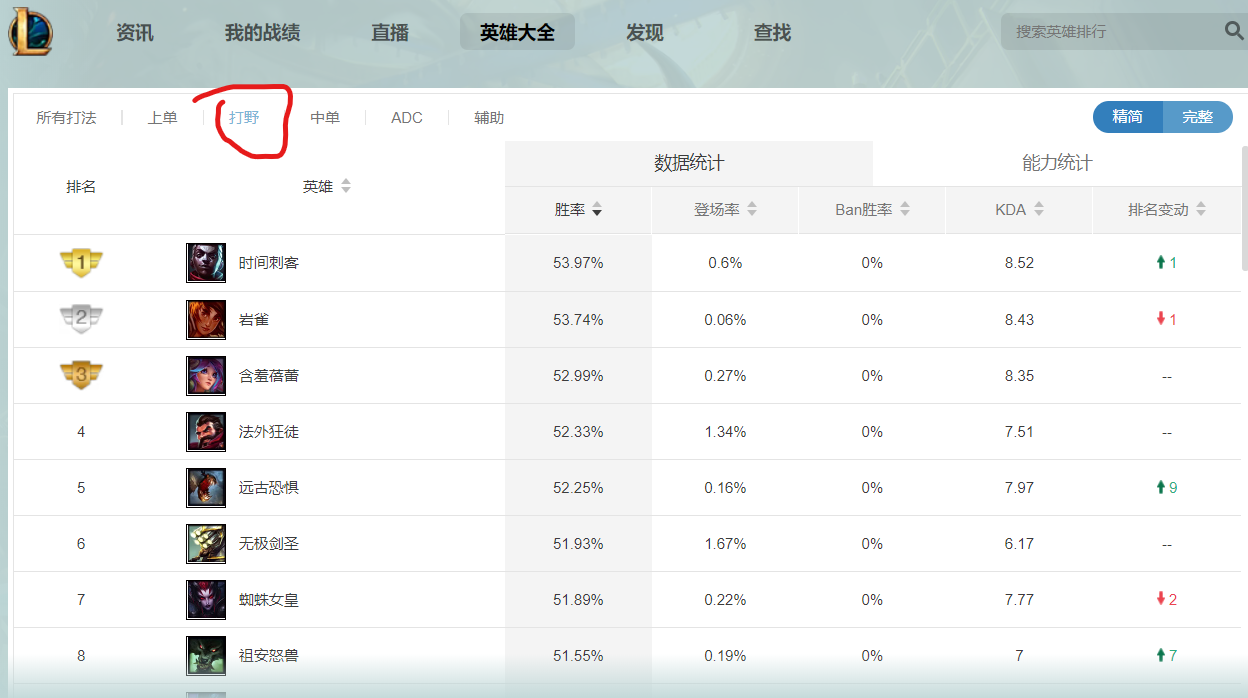Click hero name 时间刺客

(269, 263)
